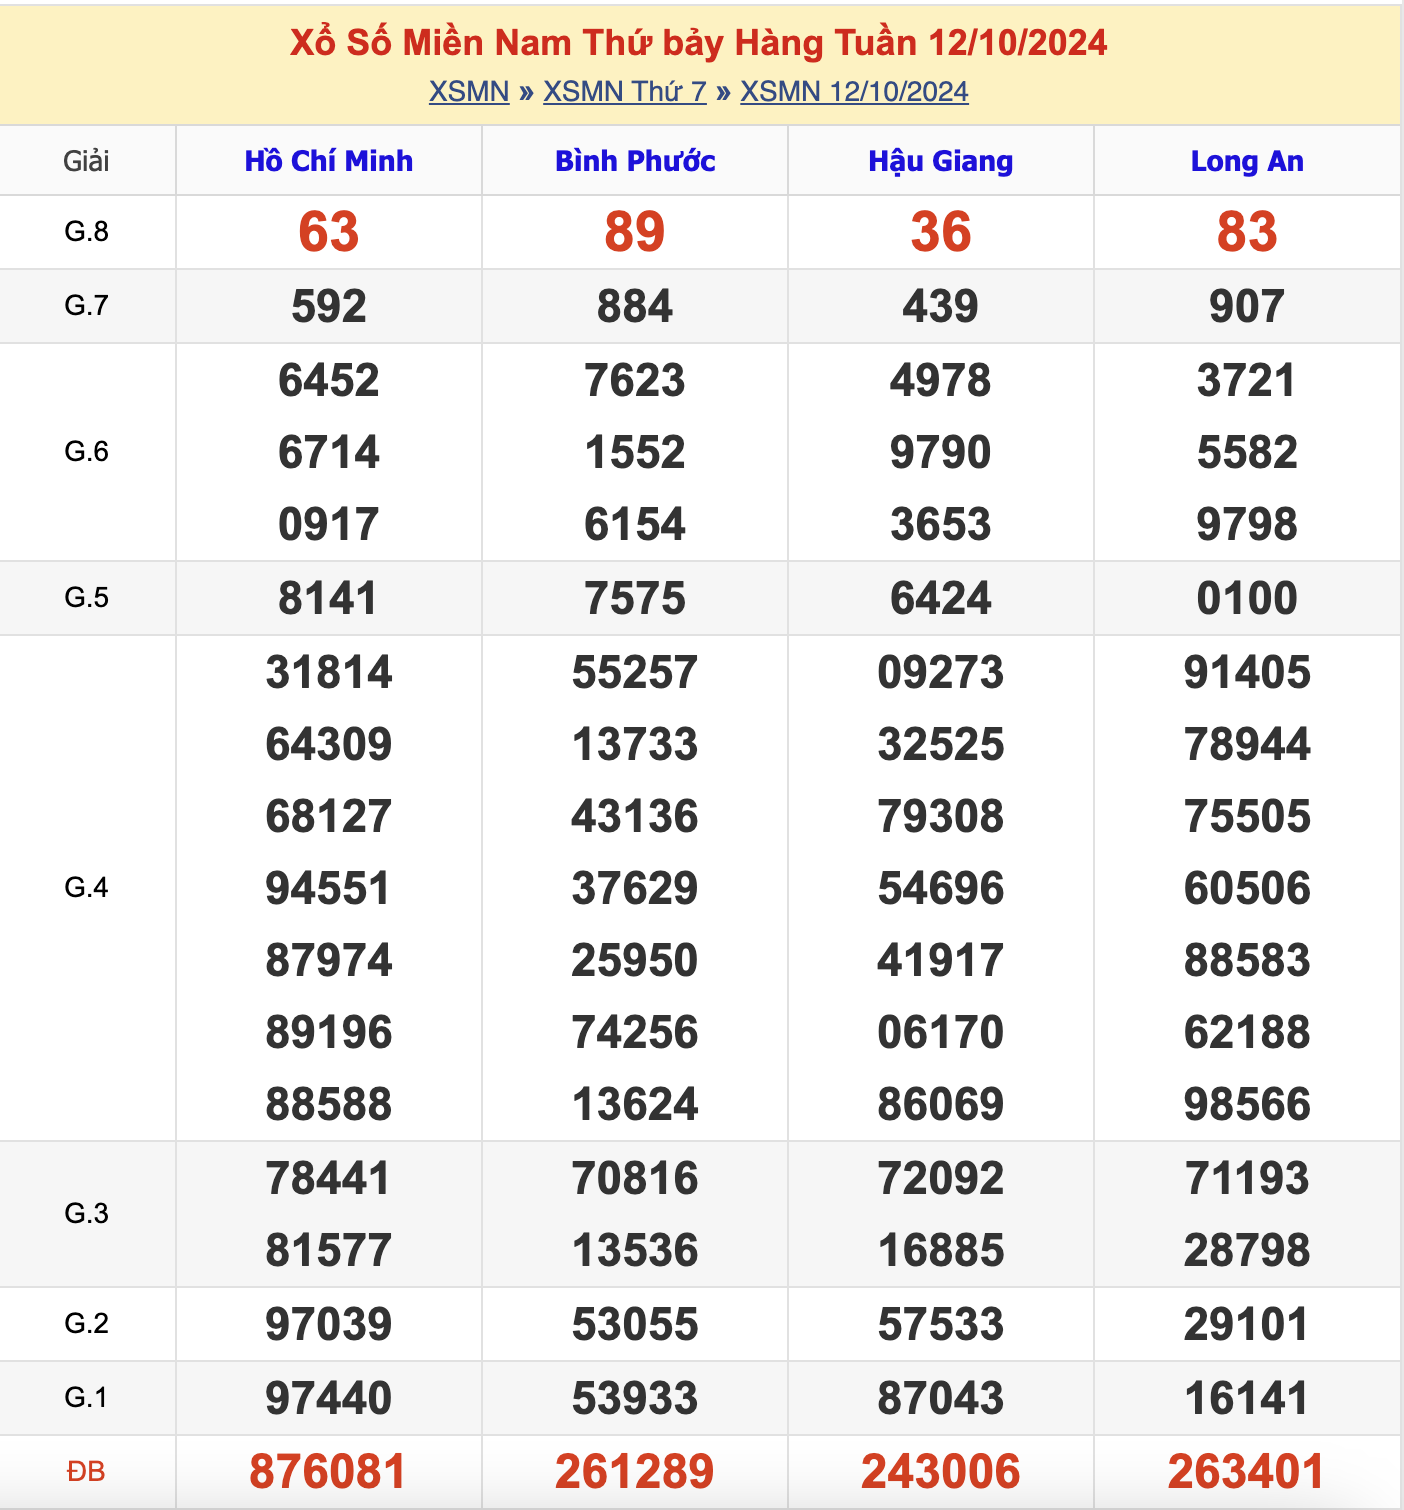Click the G.3 number 72092
1404x1510 pixels.
tap(941, 1178)
